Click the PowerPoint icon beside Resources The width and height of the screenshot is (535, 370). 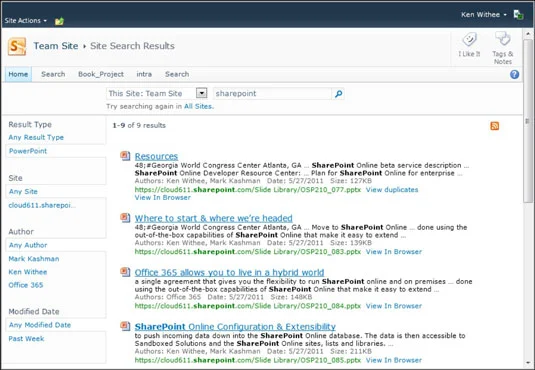(125, 156)
